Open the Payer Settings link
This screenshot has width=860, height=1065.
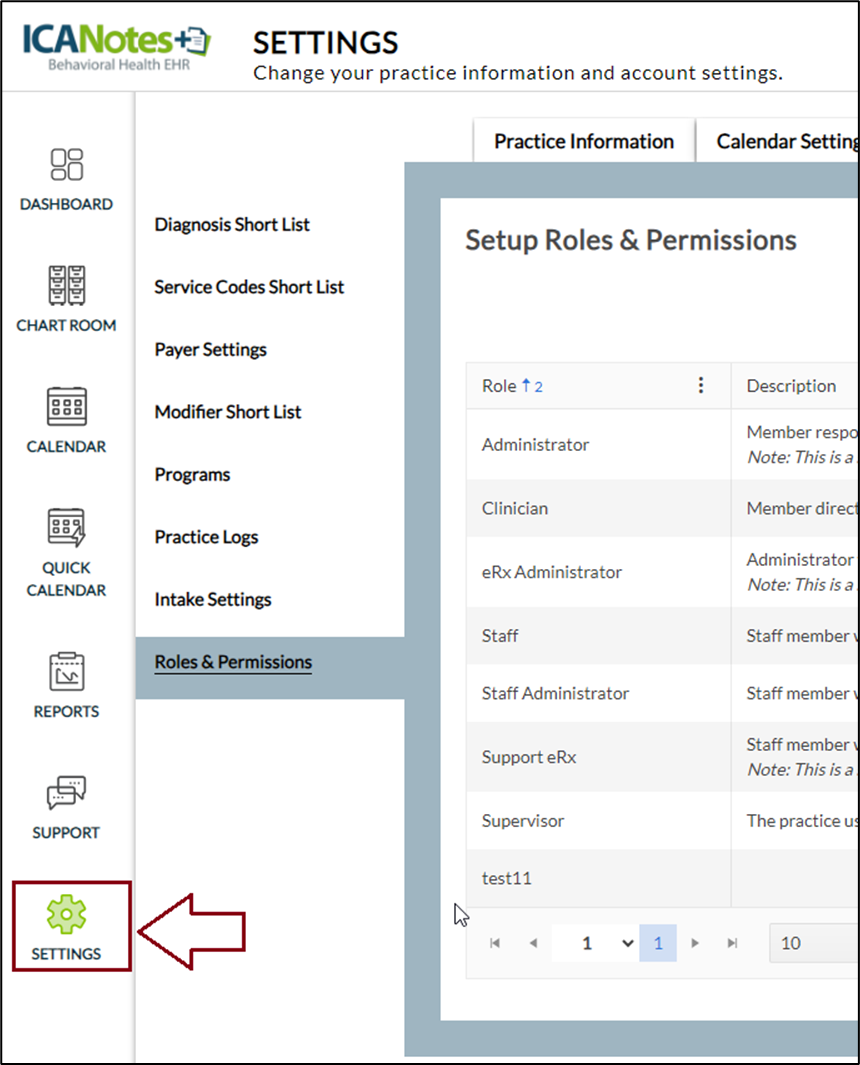210,350
